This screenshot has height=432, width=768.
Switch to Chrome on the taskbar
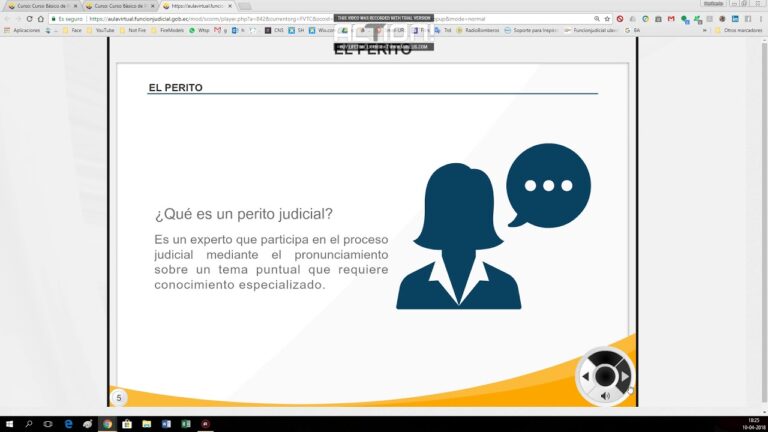click(107, 424)
